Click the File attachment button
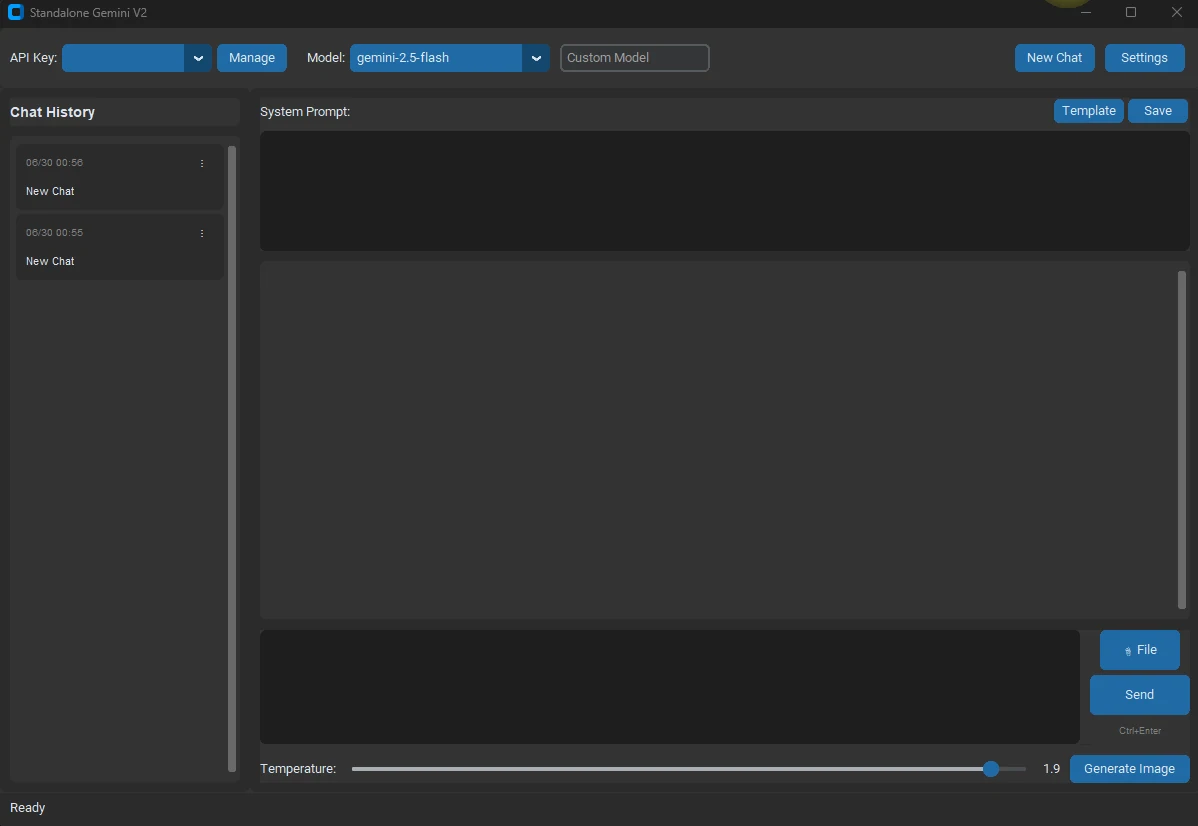Image resolution: width=1198 pixels, height=826 pixels. coord(1139,650)
